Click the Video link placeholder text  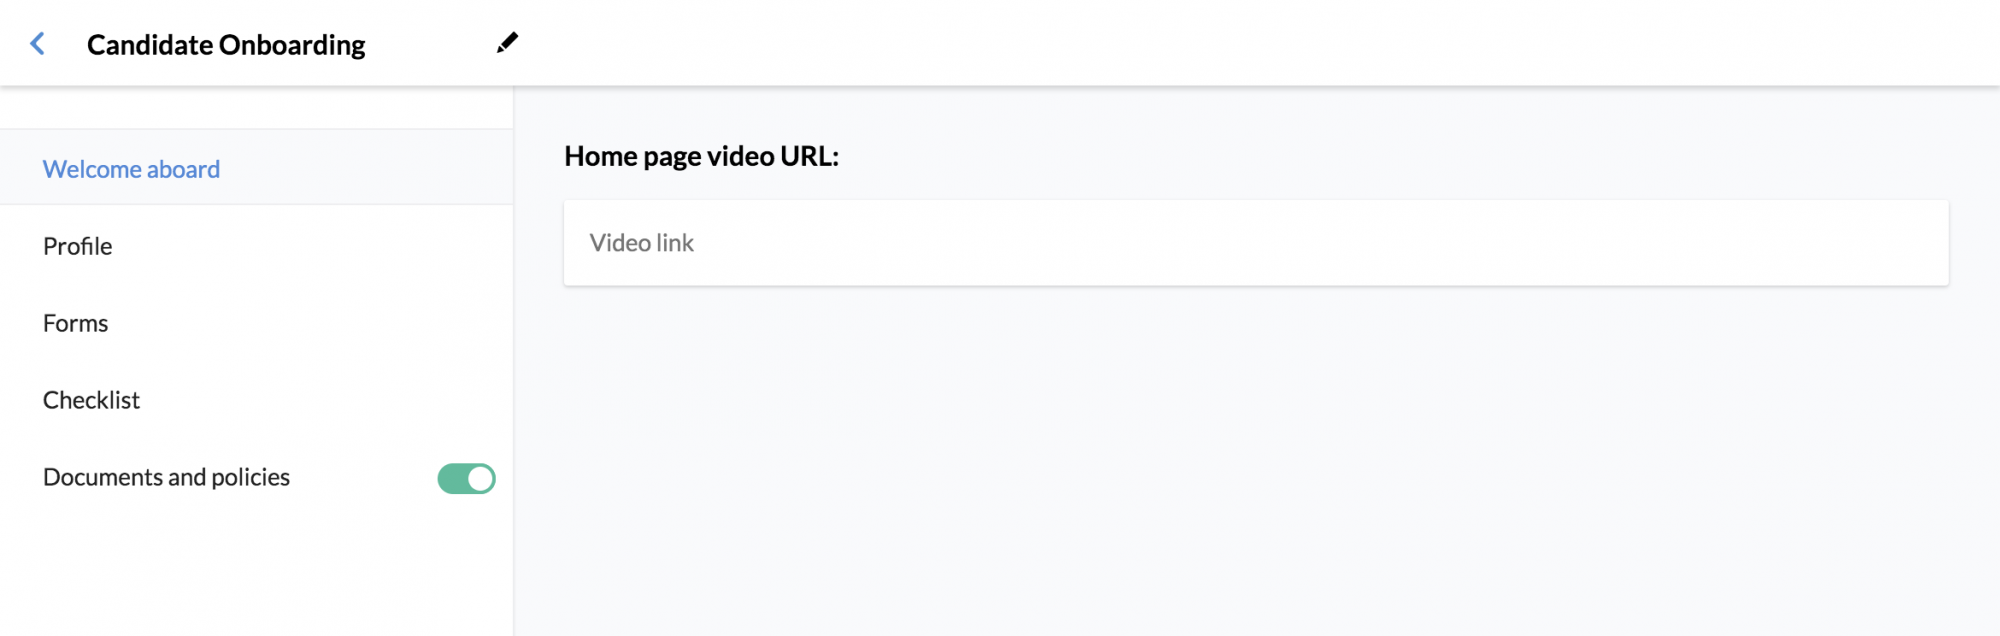pos(641,243)
